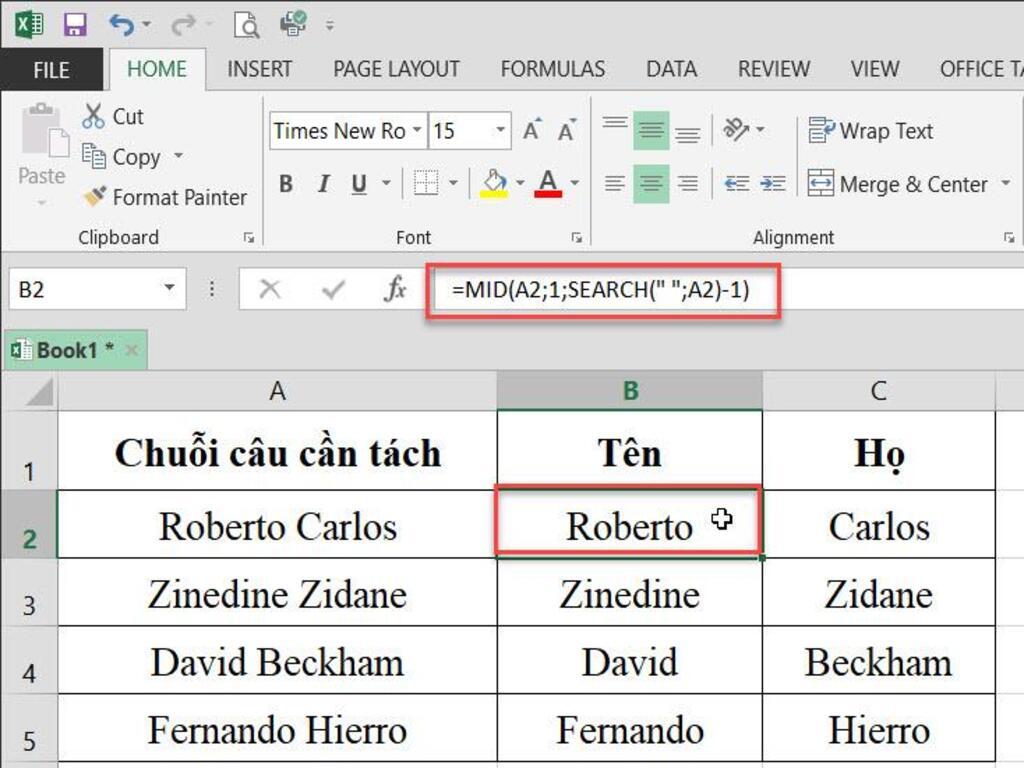Toggle bold formatting
Image resolution: width=1024 pixels, height=768 pixels.
point(285,184)
